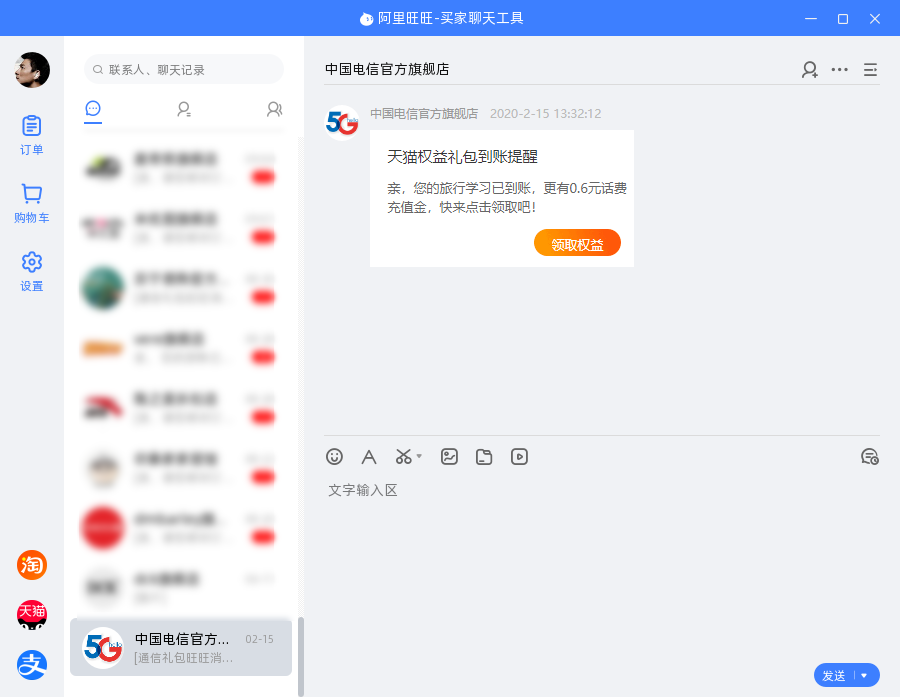Switch to the contacts tab

click(x=183, y=110)
